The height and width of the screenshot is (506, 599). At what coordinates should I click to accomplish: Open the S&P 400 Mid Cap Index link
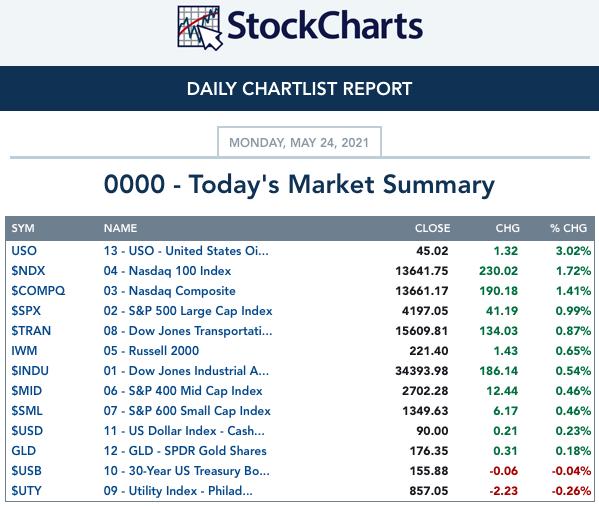(x=183, y=391)
